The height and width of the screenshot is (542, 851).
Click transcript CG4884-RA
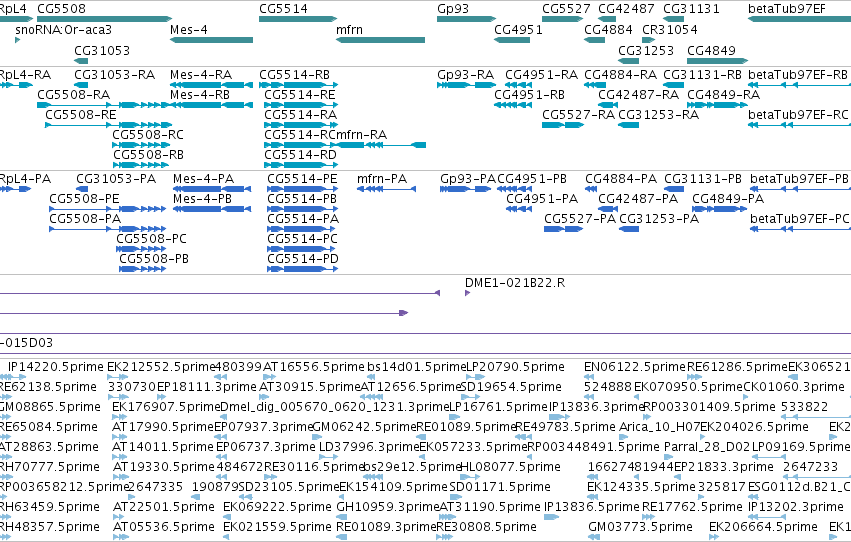[620, 74]
